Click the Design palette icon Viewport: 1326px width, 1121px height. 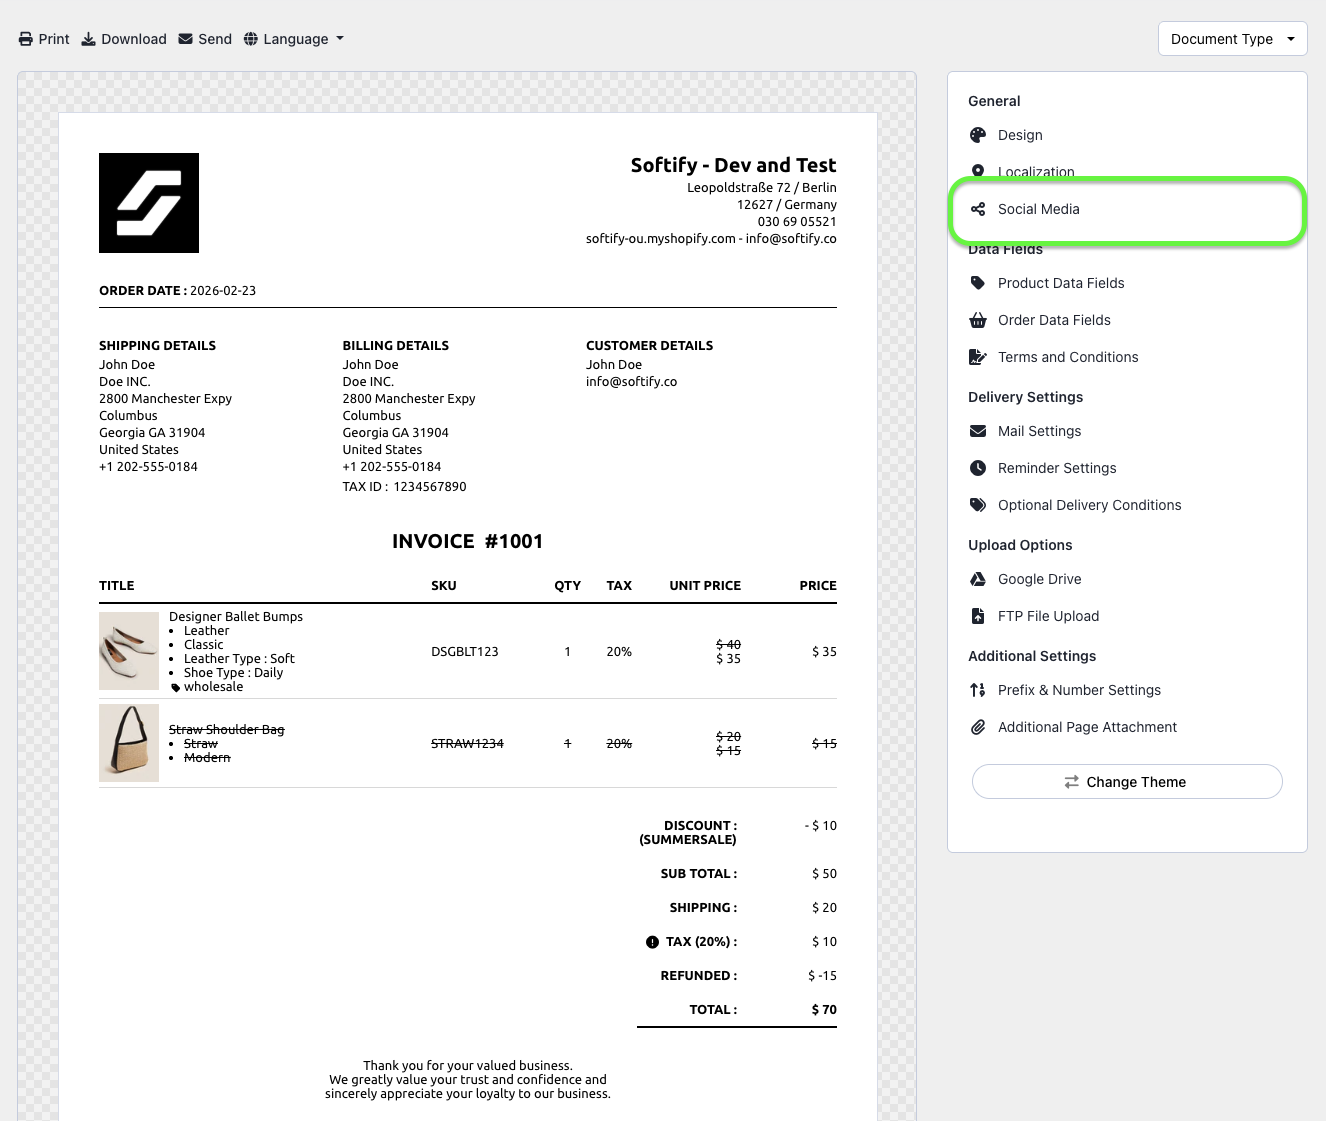pyautogui.click(x=978, y=135)
